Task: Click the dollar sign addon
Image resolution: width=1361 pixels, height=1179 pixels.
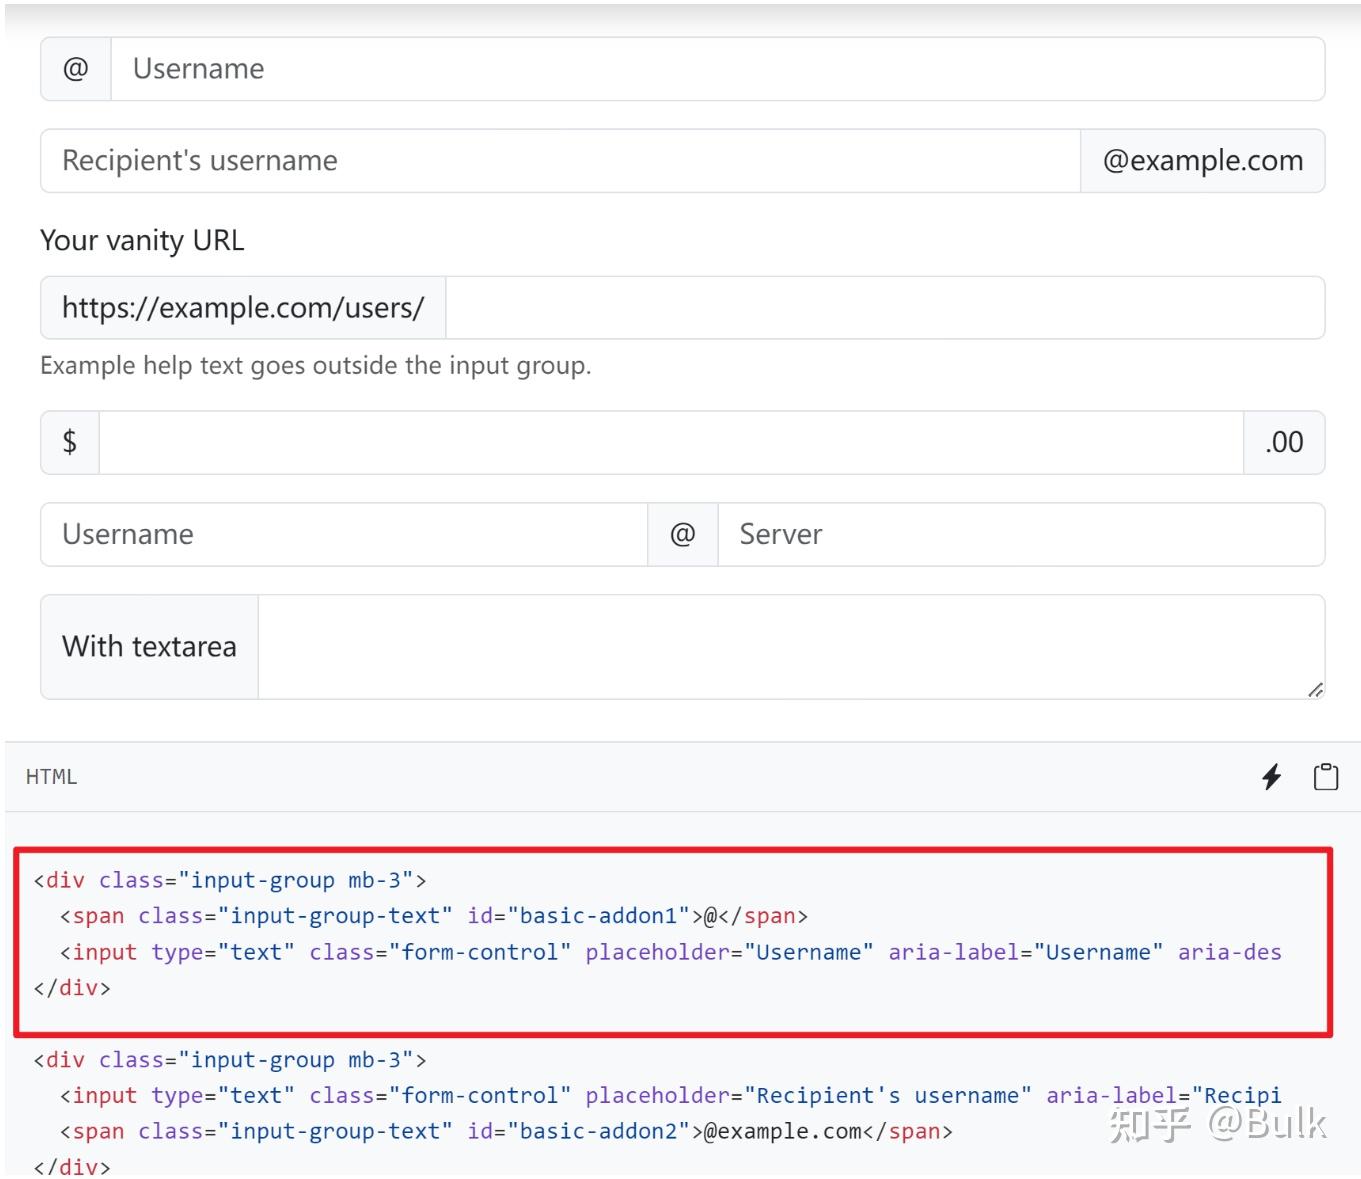Action: click(x=70, y=442)
